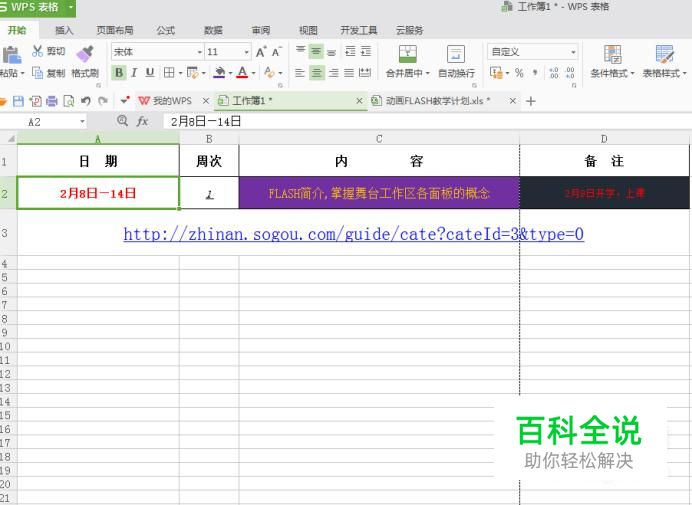692x505 pixels.
Task: Open Table Style (表格样式) menu
Action: pos(664,62)
